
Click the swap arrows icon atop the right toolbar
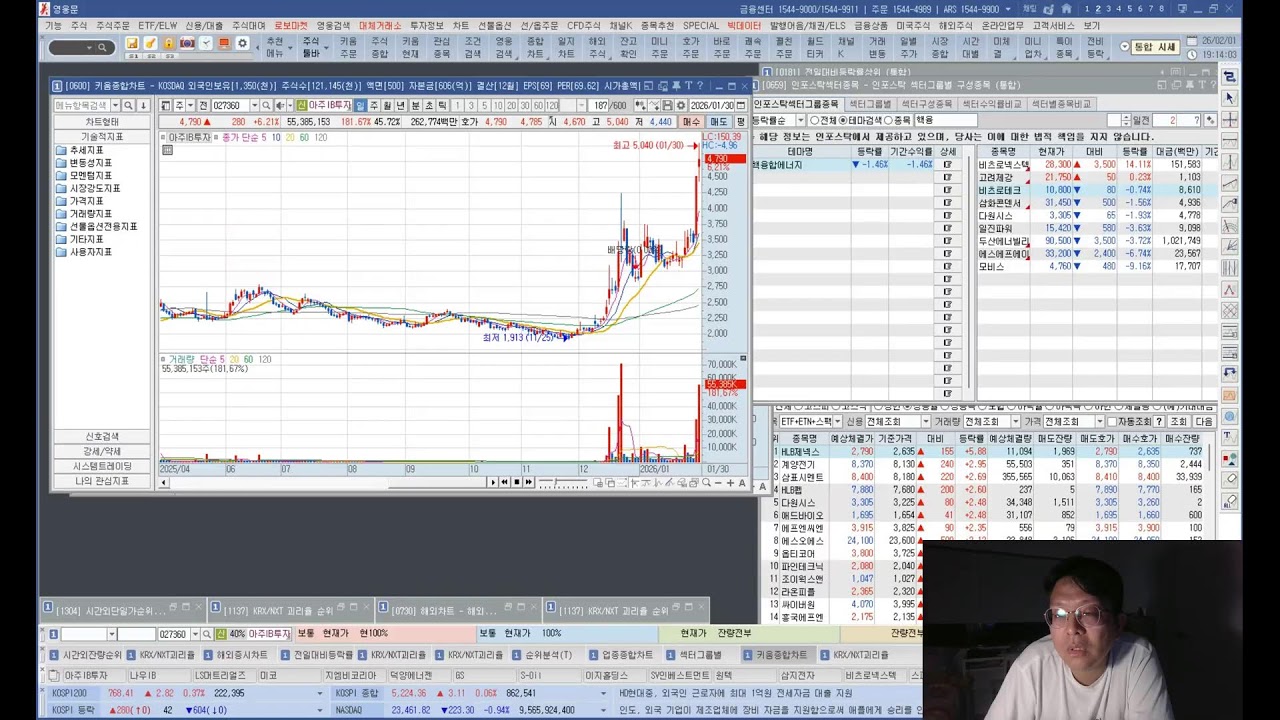click(x=1230, y=76)
